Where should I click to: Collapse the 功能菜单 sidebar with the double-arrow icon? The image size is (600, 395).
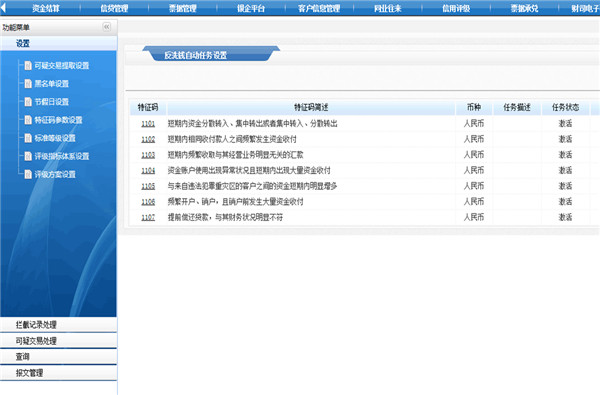106,27
